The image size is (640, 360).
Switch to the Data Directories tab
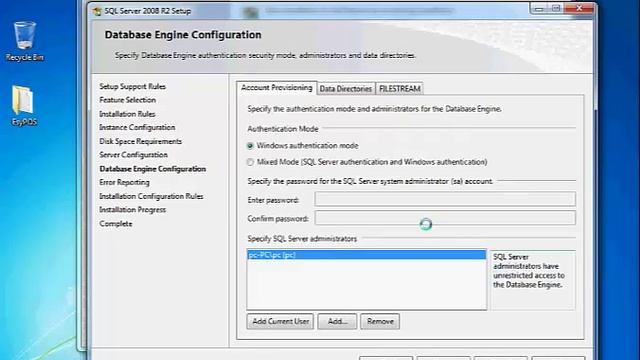pyautogui.click(x=346, y=89)
